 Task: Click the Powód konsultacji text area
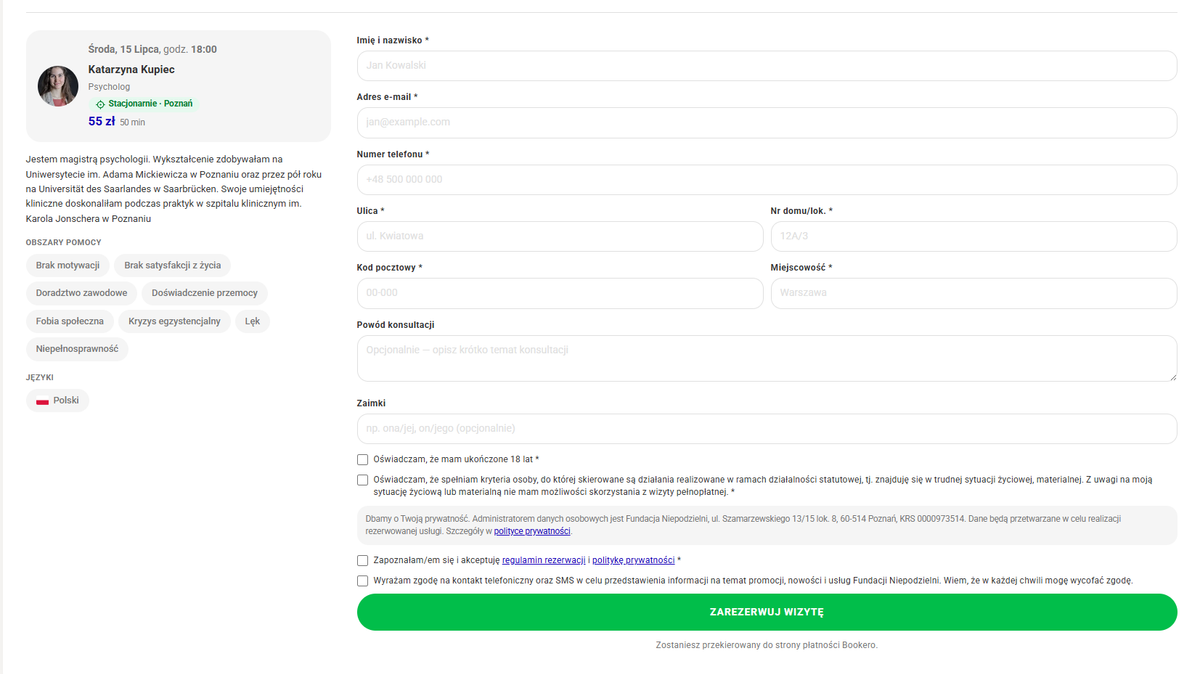tap(767, 358)
